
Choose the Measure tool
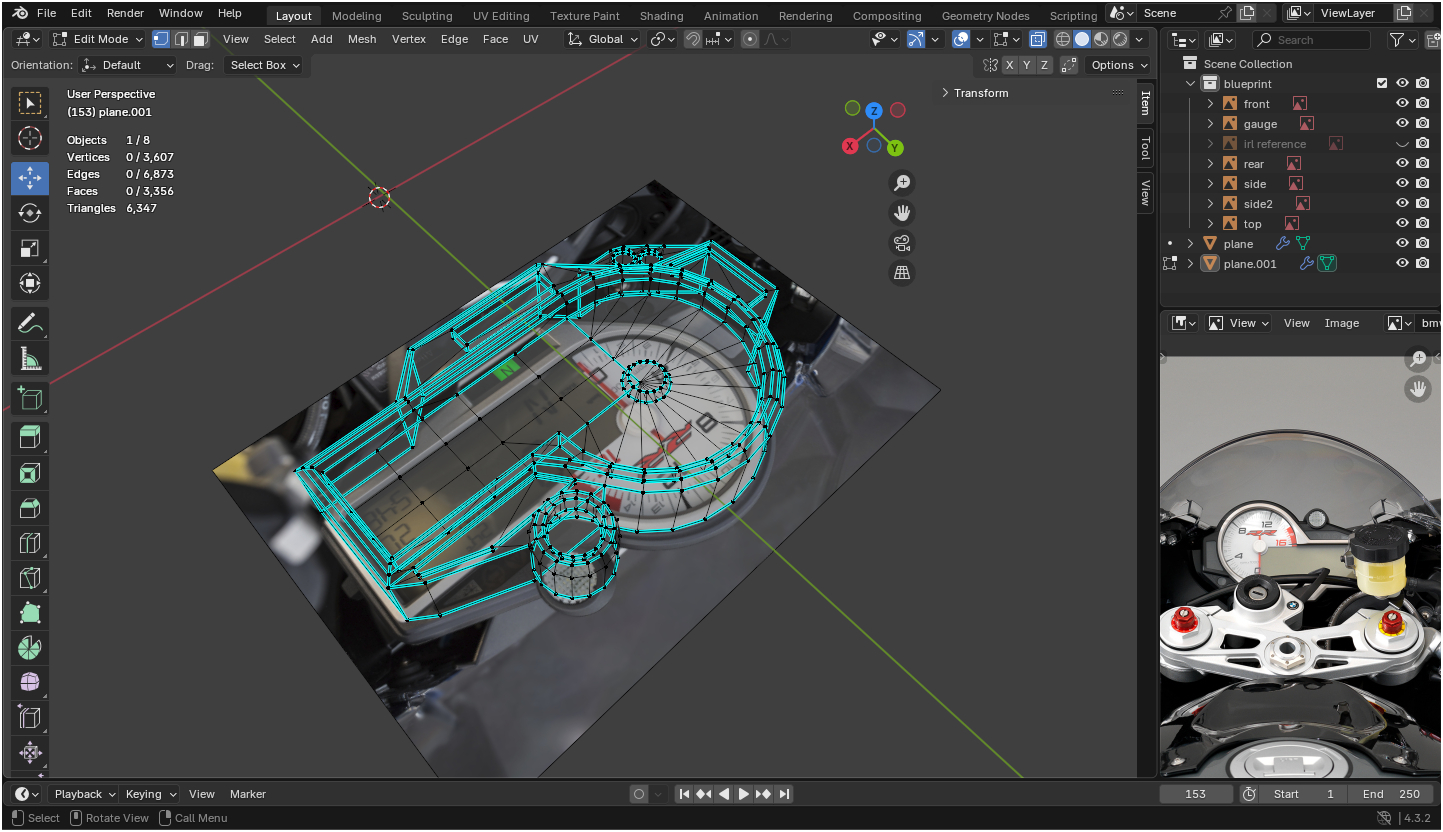[x=30, y=359]
